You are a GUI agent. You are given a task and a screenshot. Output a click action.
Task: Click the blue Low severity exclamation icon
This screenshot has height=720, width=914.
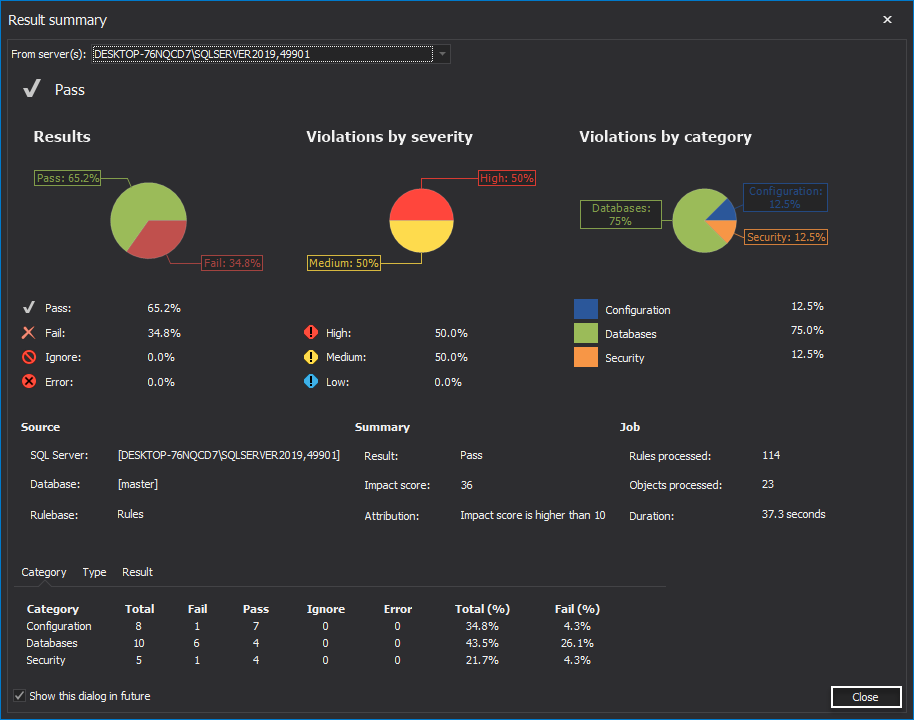[311, 381]
